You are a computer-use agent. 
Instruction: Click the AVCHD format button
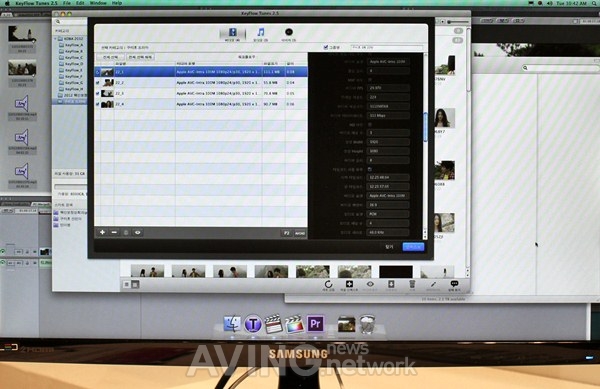click(x=300, y=233)
